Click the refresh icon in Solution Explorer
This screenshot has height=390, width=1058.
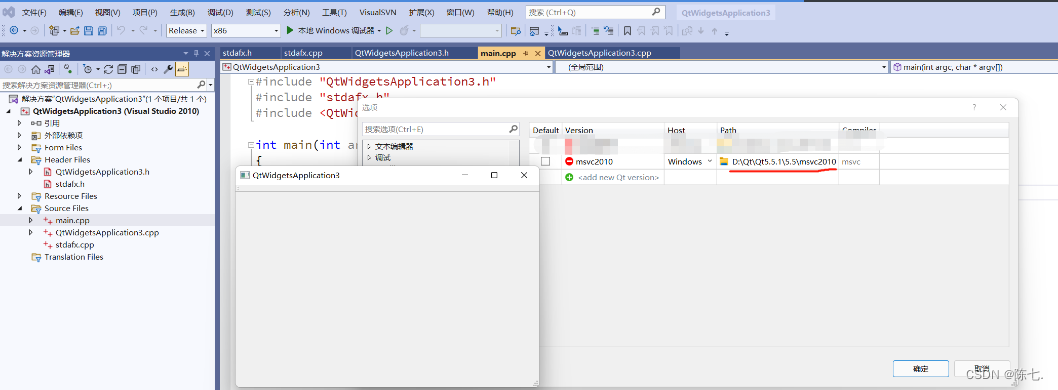pos(109,69)
